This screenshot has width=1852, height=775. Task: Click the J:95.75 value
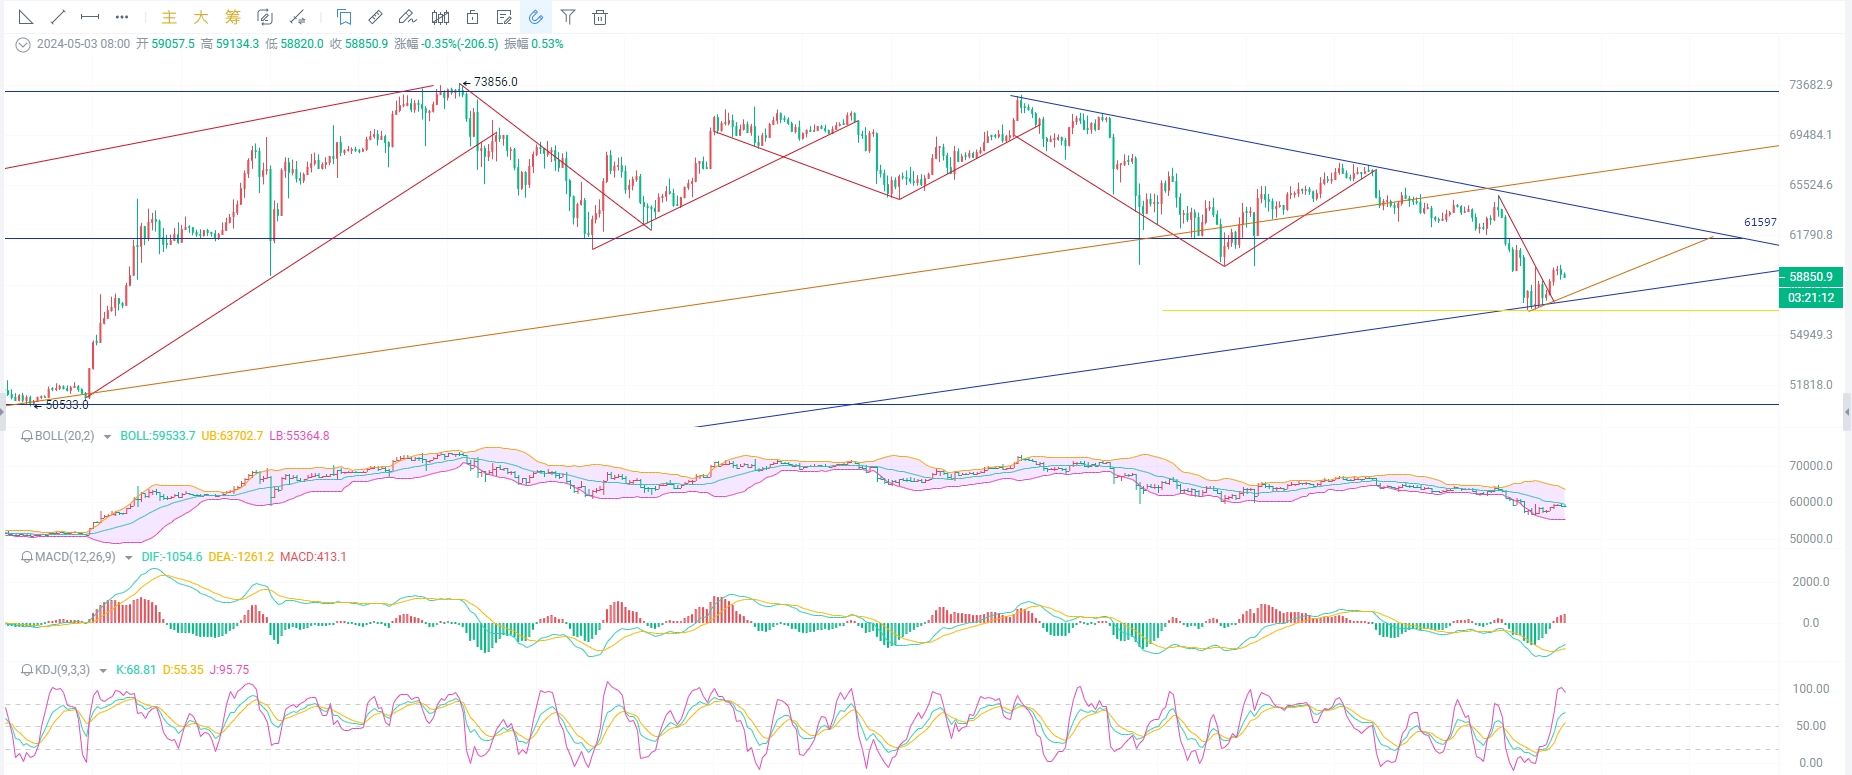pos(229,670)
